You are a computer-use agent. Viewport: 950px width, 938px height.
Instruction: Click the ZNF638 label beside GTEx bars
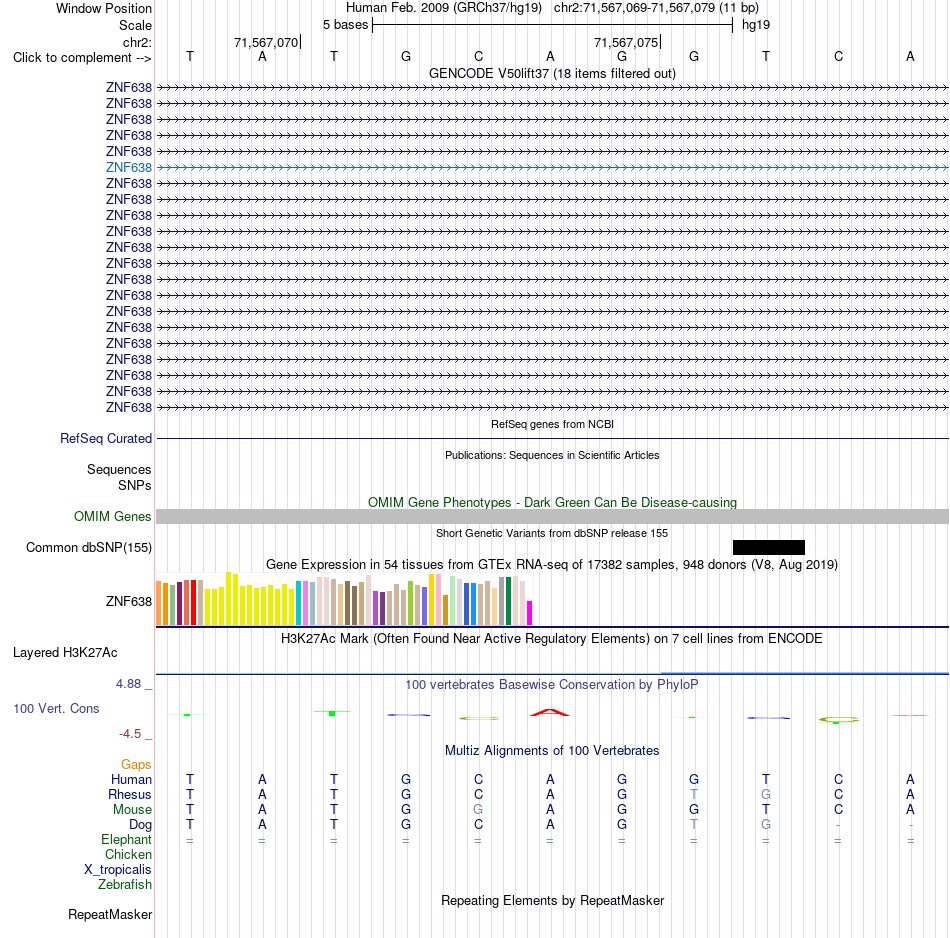tap(128, 601)
